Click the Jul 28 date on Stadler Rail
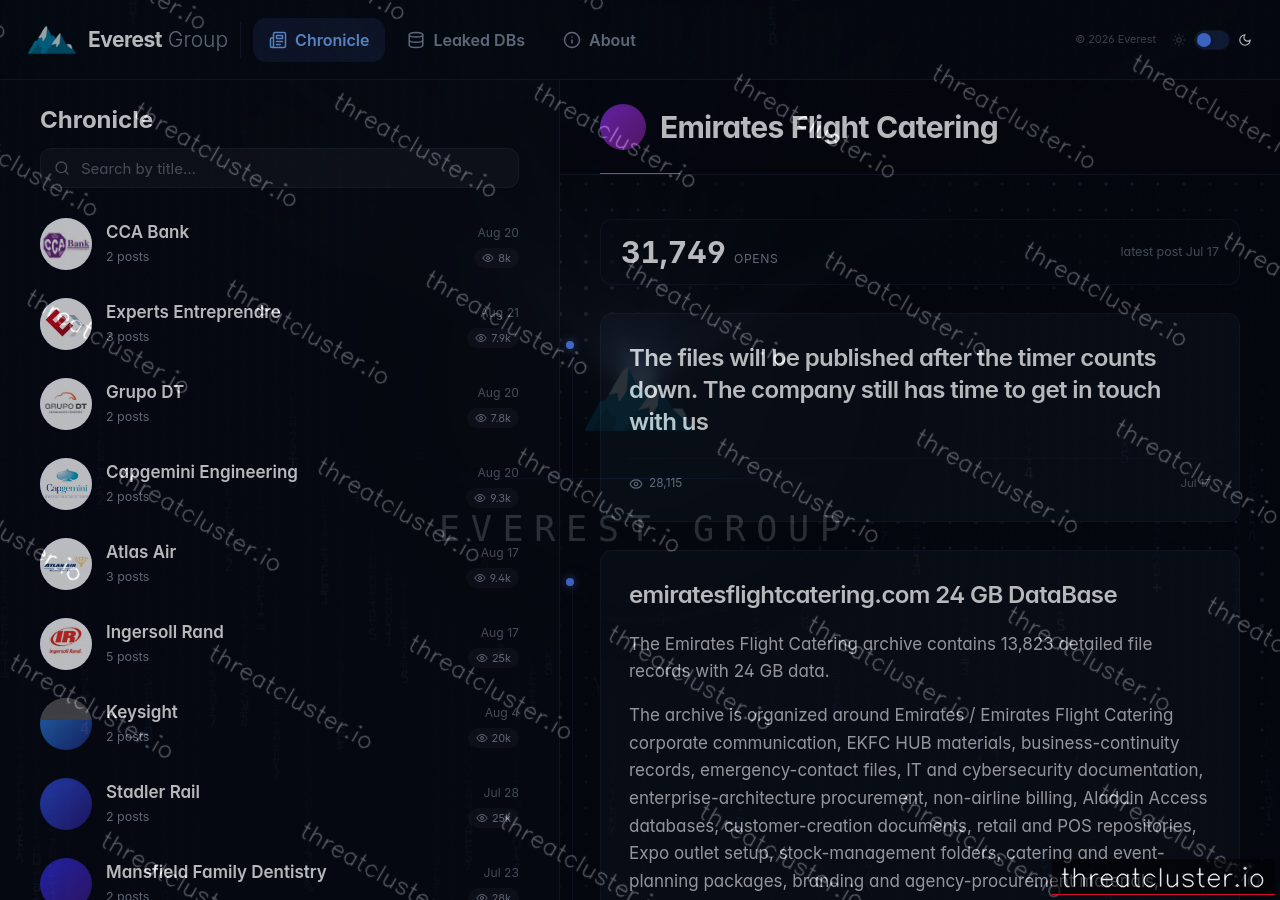The width and height of the screenshot is (1280, 900). point(501,793)
